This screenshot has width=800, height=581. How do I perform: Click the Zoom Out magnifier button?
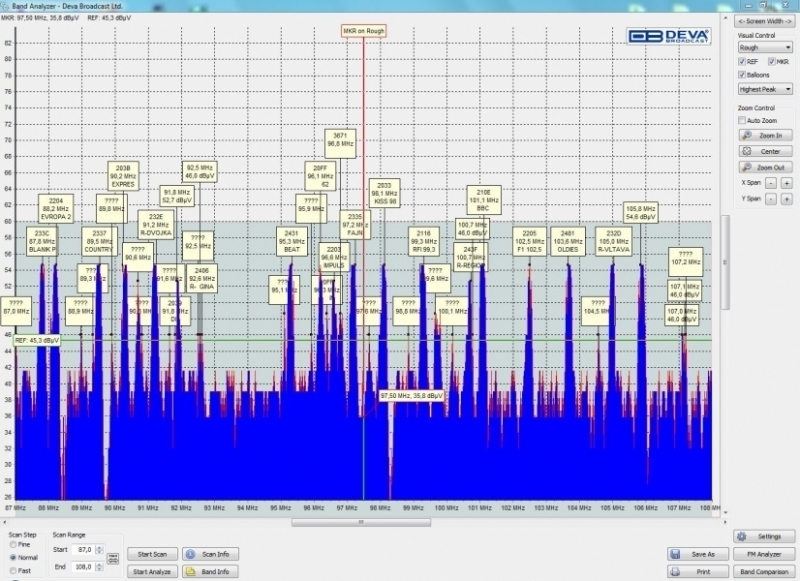(765, 167)
